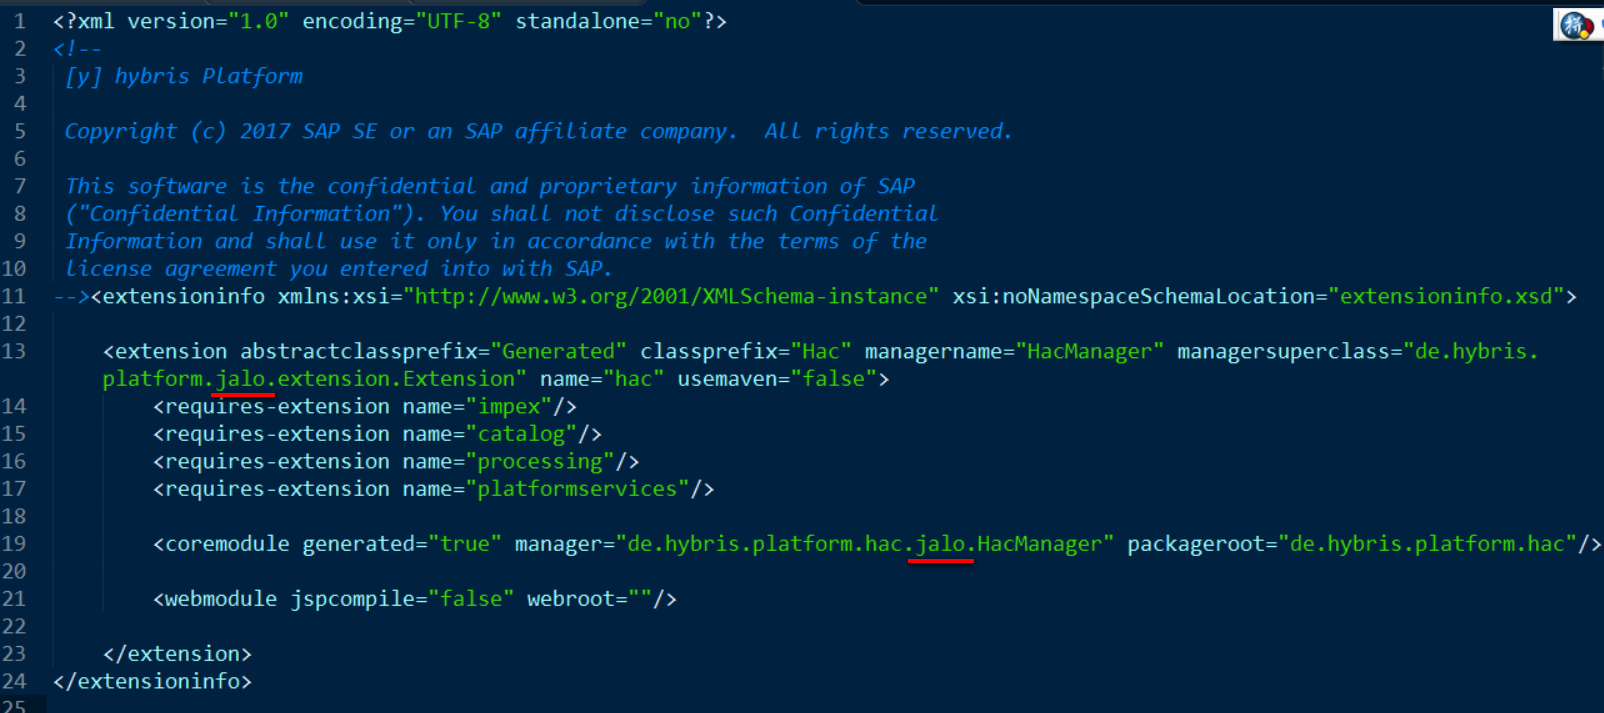Click line number 13 in the gutter
Image resolution: width=1604 pixels, height=713 pixels.
click(14, 351)
